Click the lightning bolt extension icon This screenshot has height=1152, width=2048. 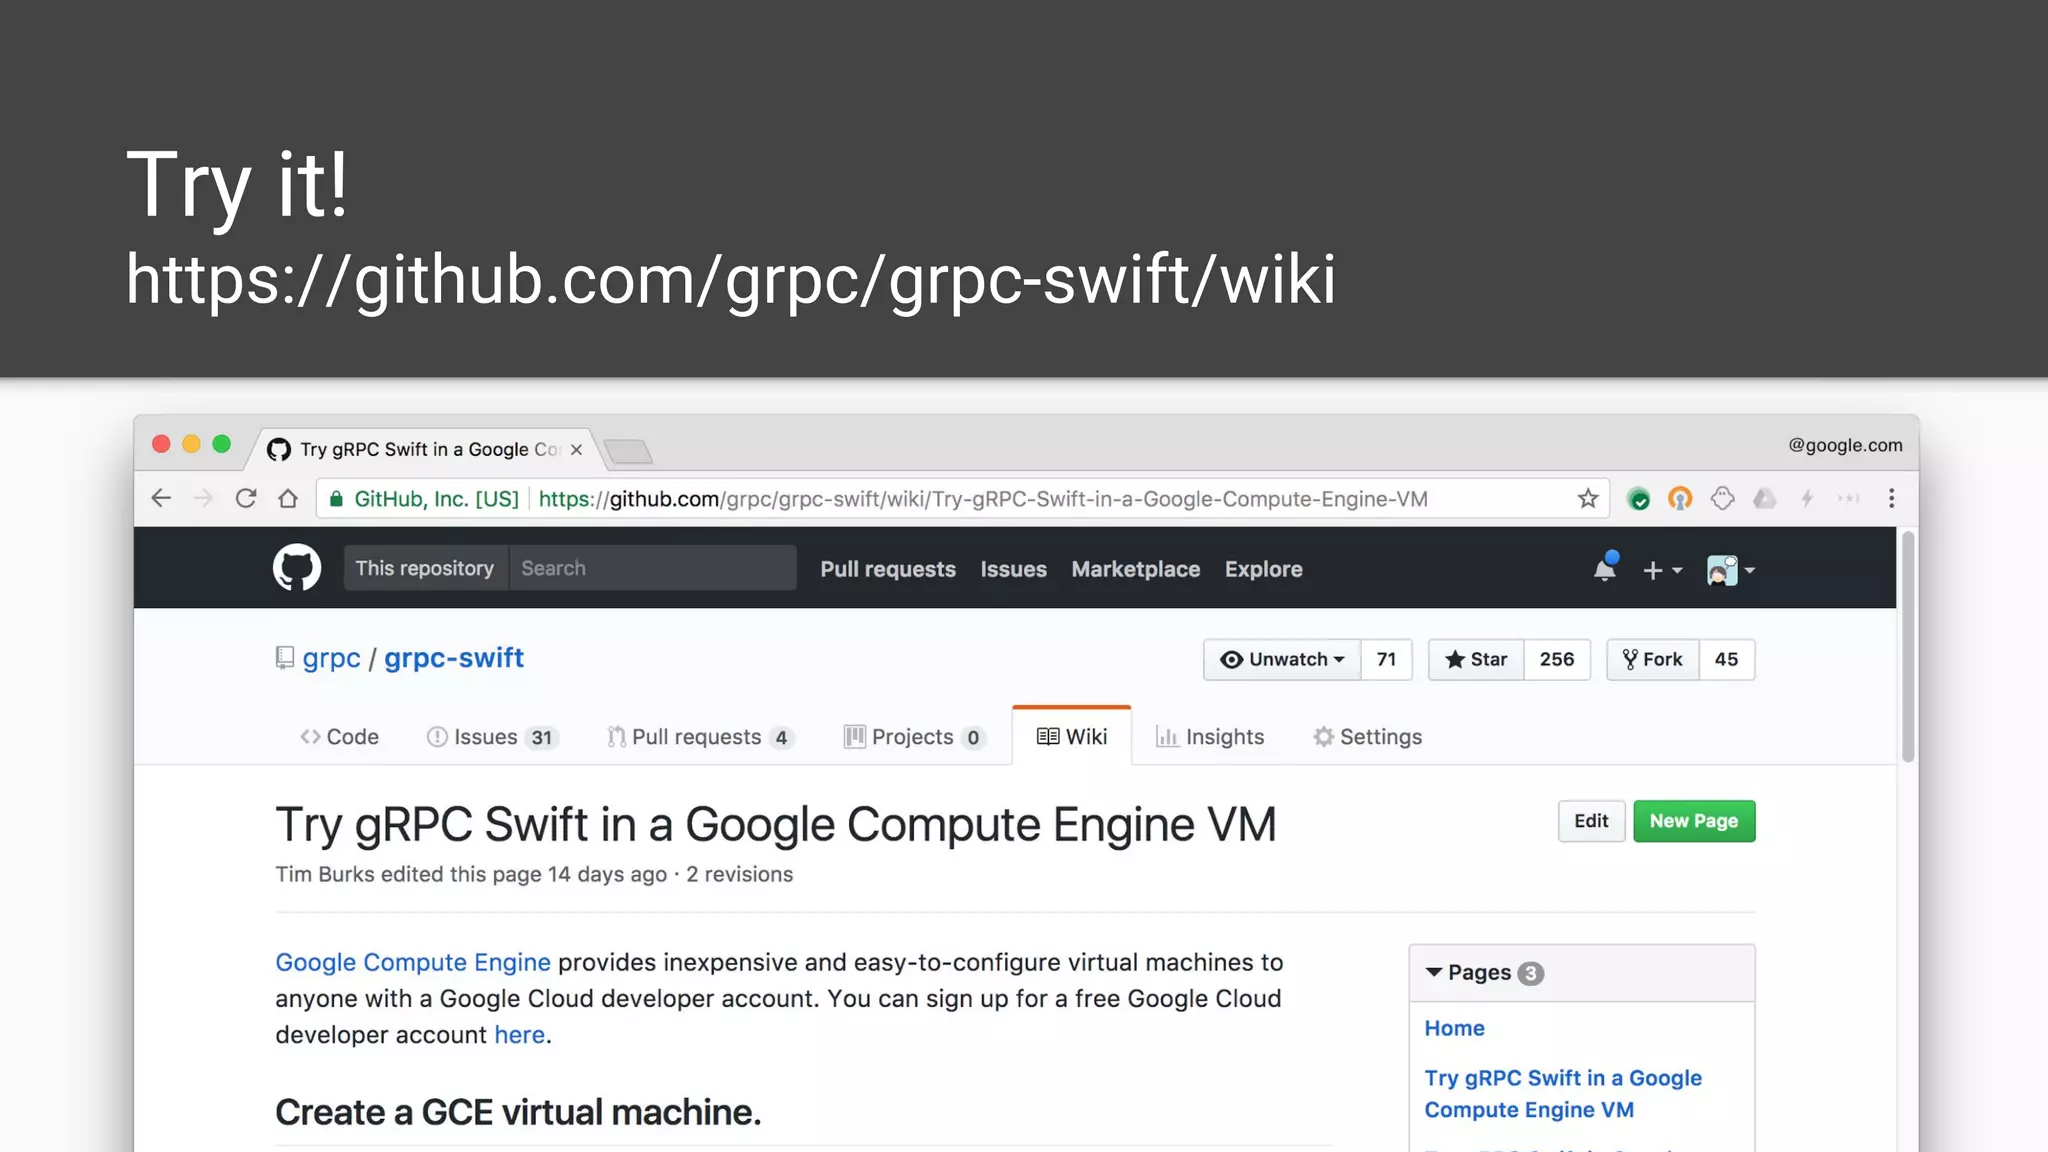pyautogui.click(x=1807, y=498)
